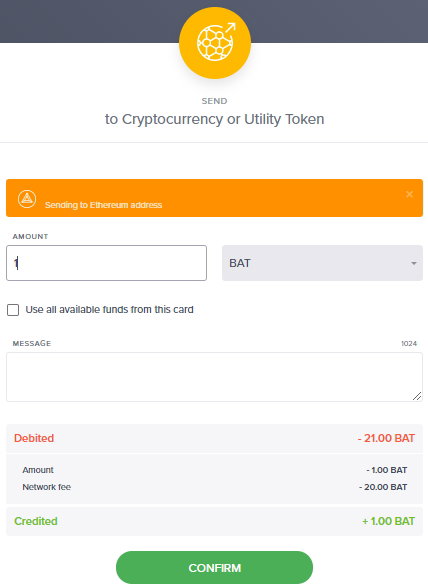This screenshot has width=428, height=588.
Task: Click the warning triangle icon in banner
Action: 27,199
